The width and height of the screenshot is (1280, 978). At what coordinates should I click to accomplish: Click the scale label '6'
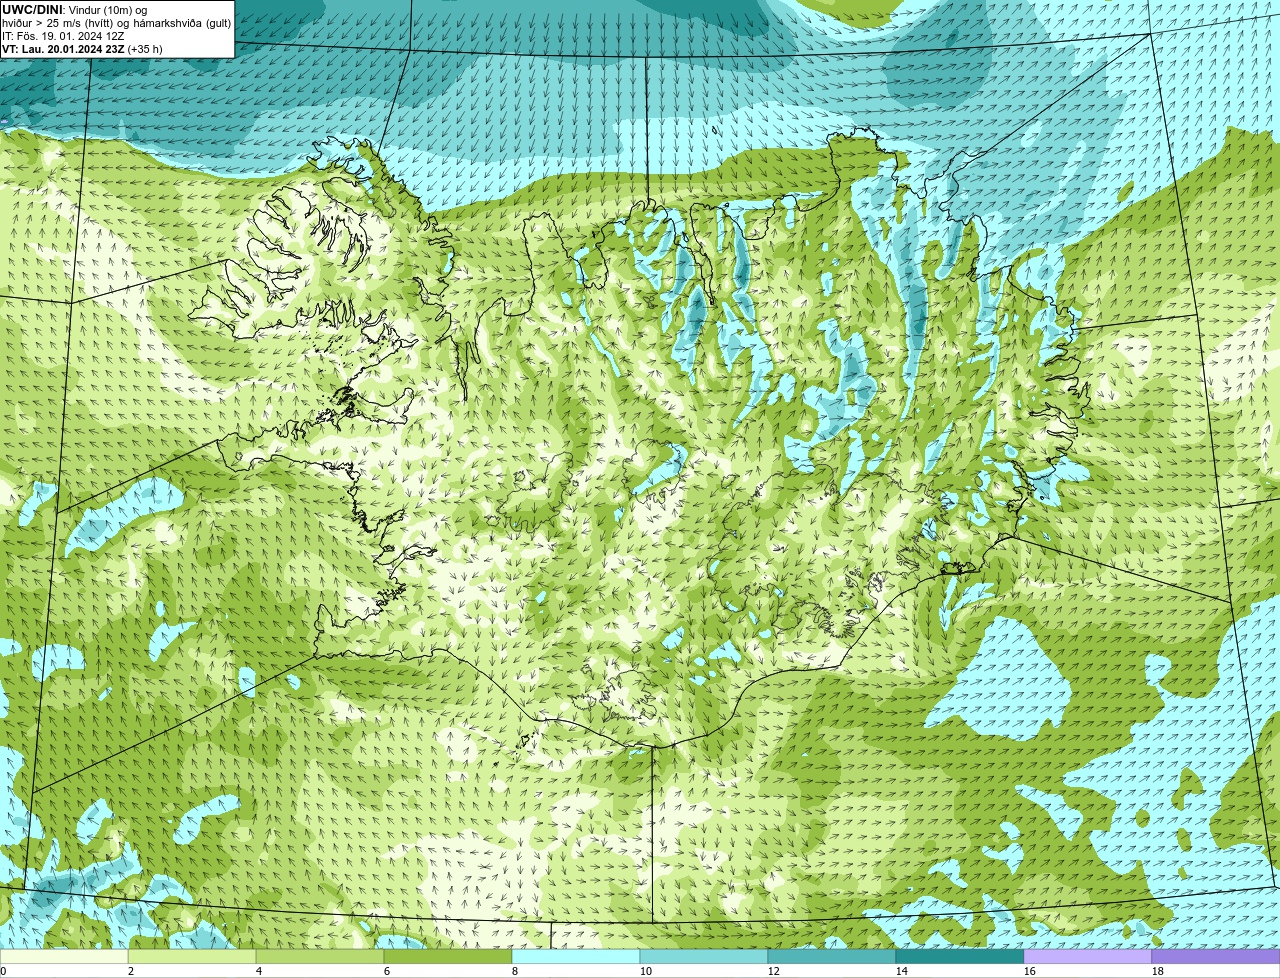(x=387, y=971)
